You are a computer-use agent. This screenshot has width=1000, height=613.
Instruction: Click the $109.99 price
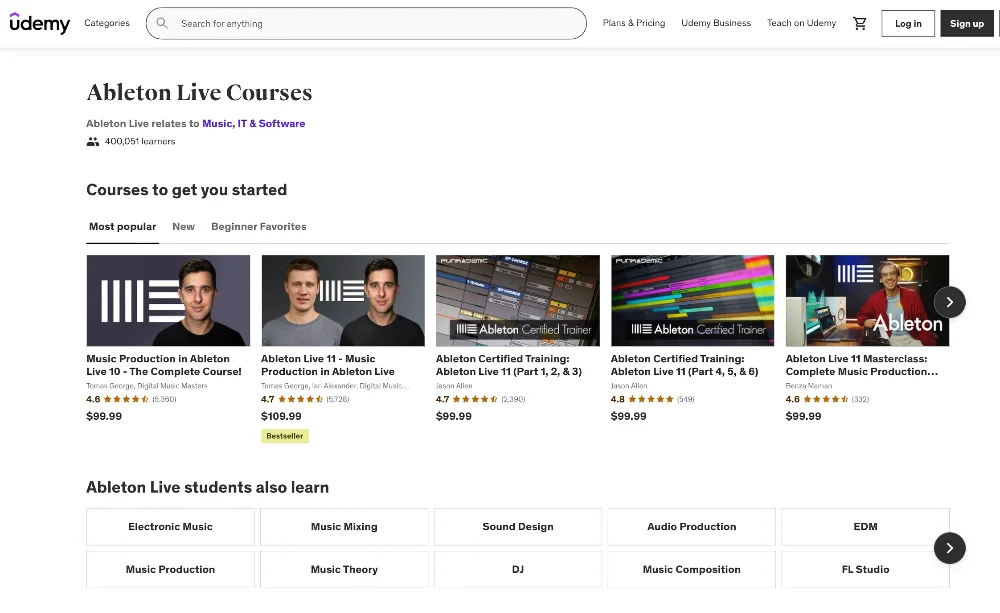tap(281, 416)
